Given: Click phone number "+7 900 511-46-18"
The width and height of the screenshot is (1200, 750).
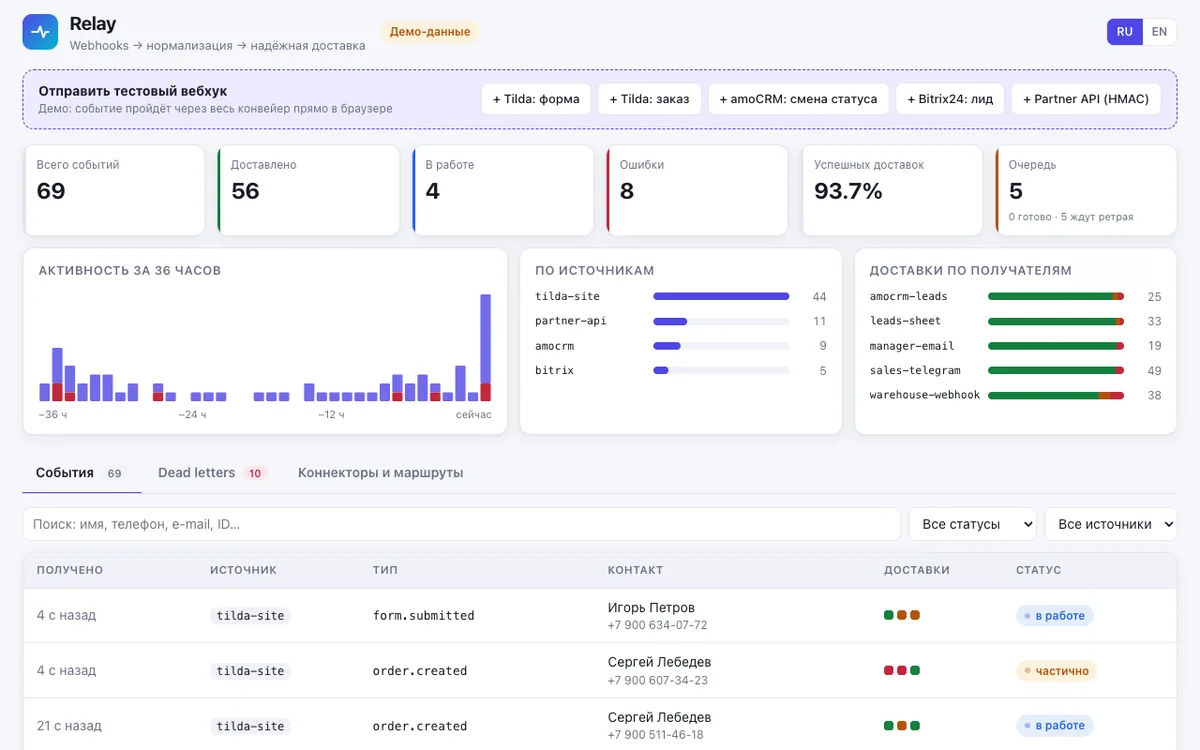Looking at the screenshot, I should [x=658, y=735].
